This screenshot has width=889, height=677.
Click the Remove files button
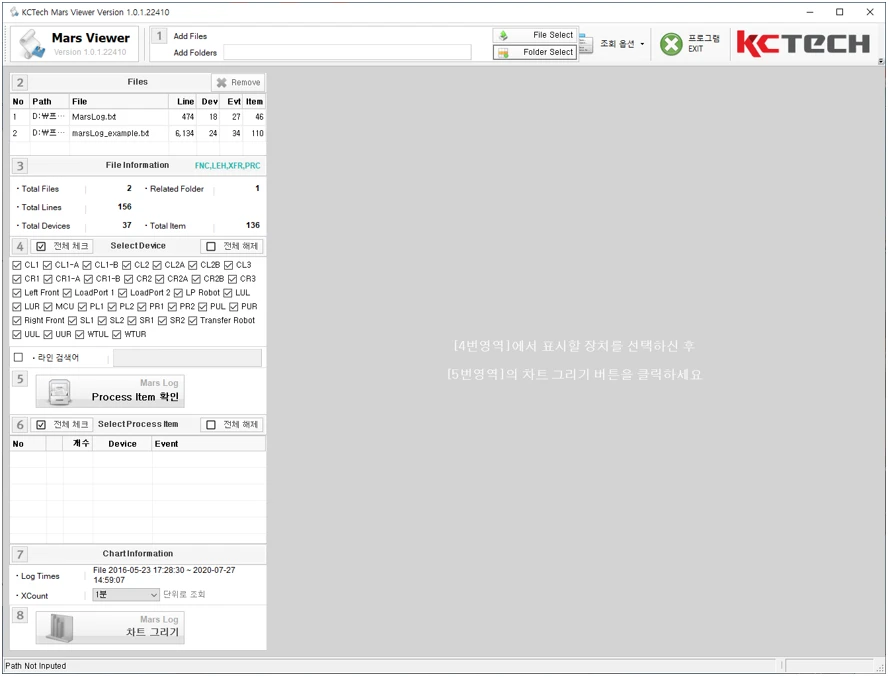[x=238, y=83]
